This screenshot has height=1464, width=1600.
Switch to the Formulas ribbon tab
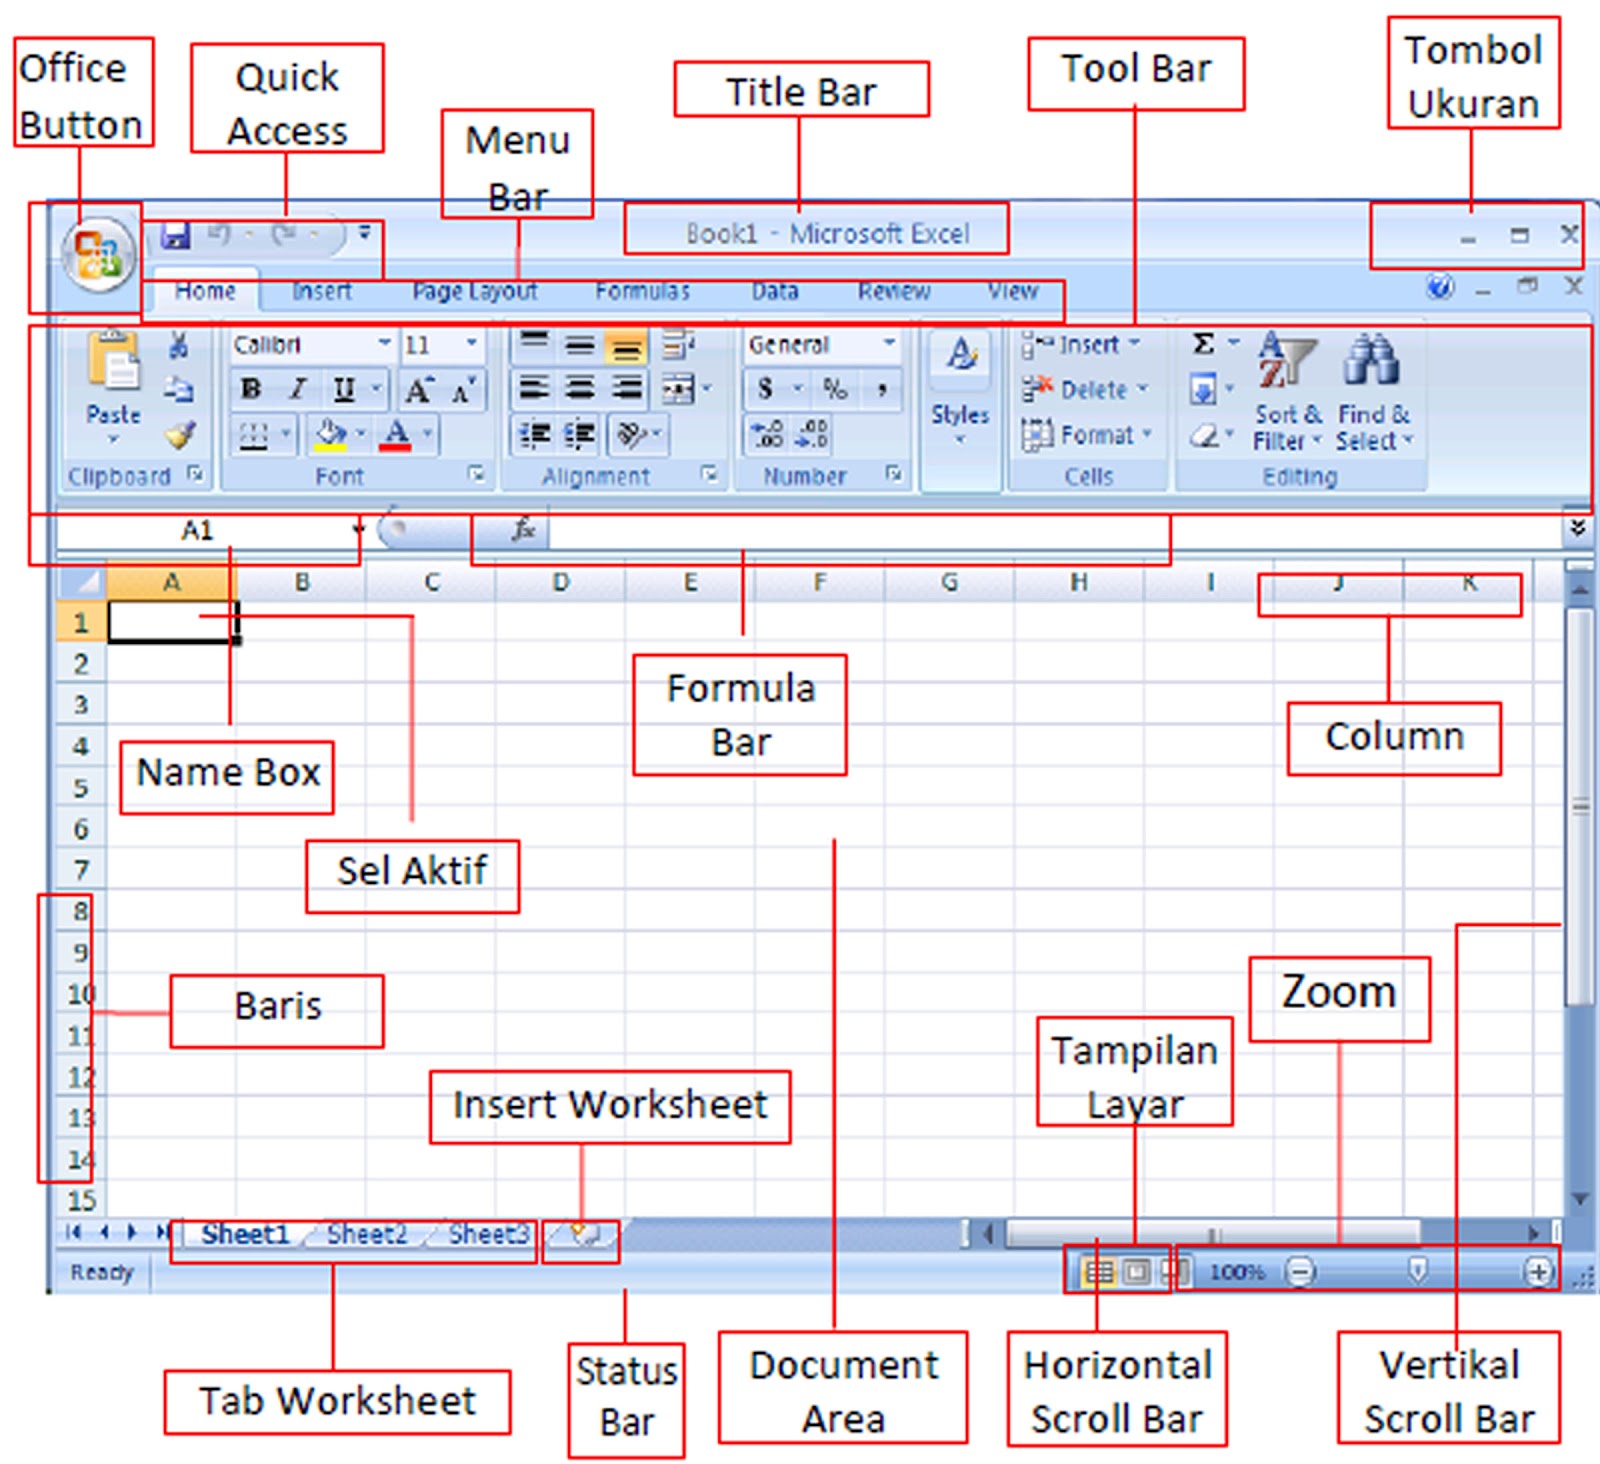click(x=641, y=291)
